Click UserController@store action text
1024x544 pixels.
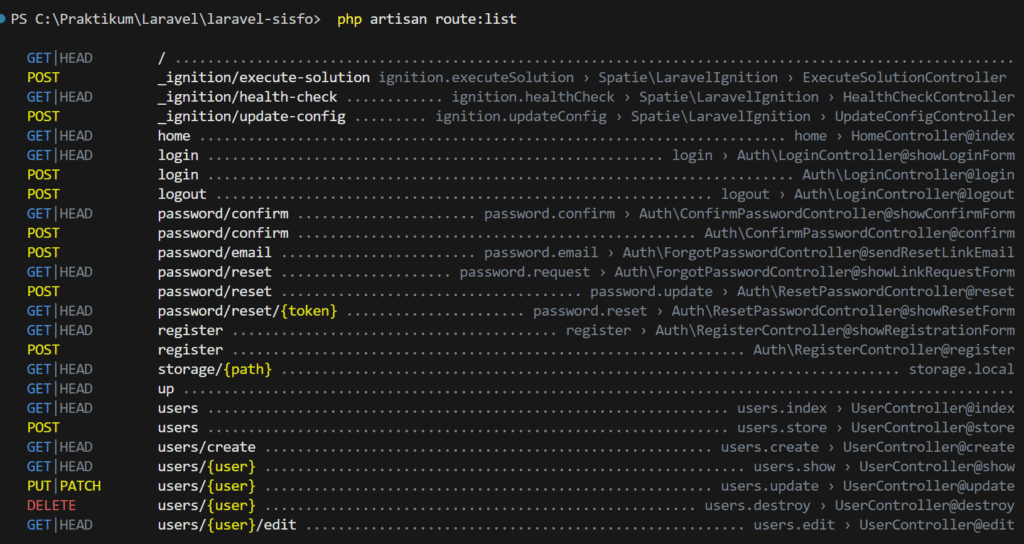(932, 428)
